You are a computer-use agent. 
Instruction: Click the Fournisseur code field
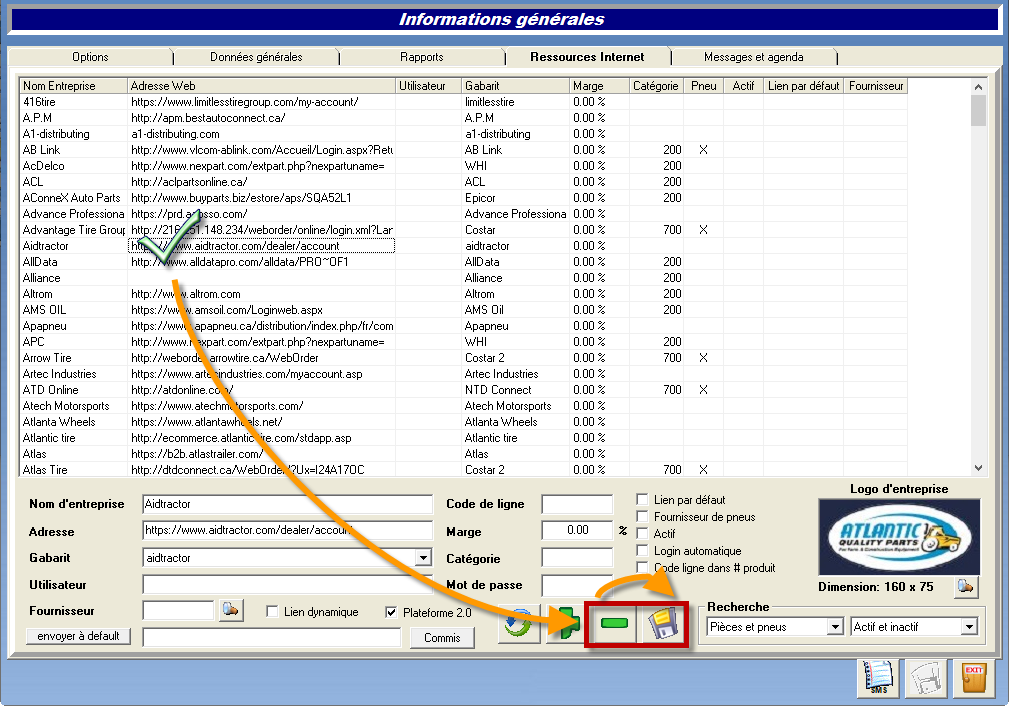click(178, 610)
